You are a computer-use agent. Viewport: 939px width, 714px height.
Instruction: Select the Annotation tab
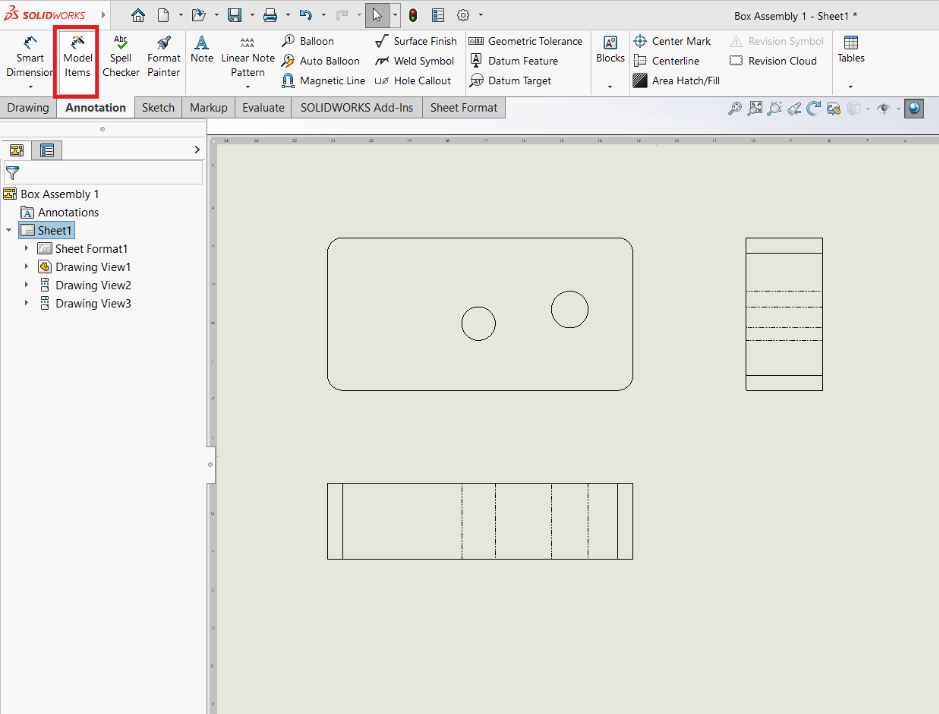[95, 108]
